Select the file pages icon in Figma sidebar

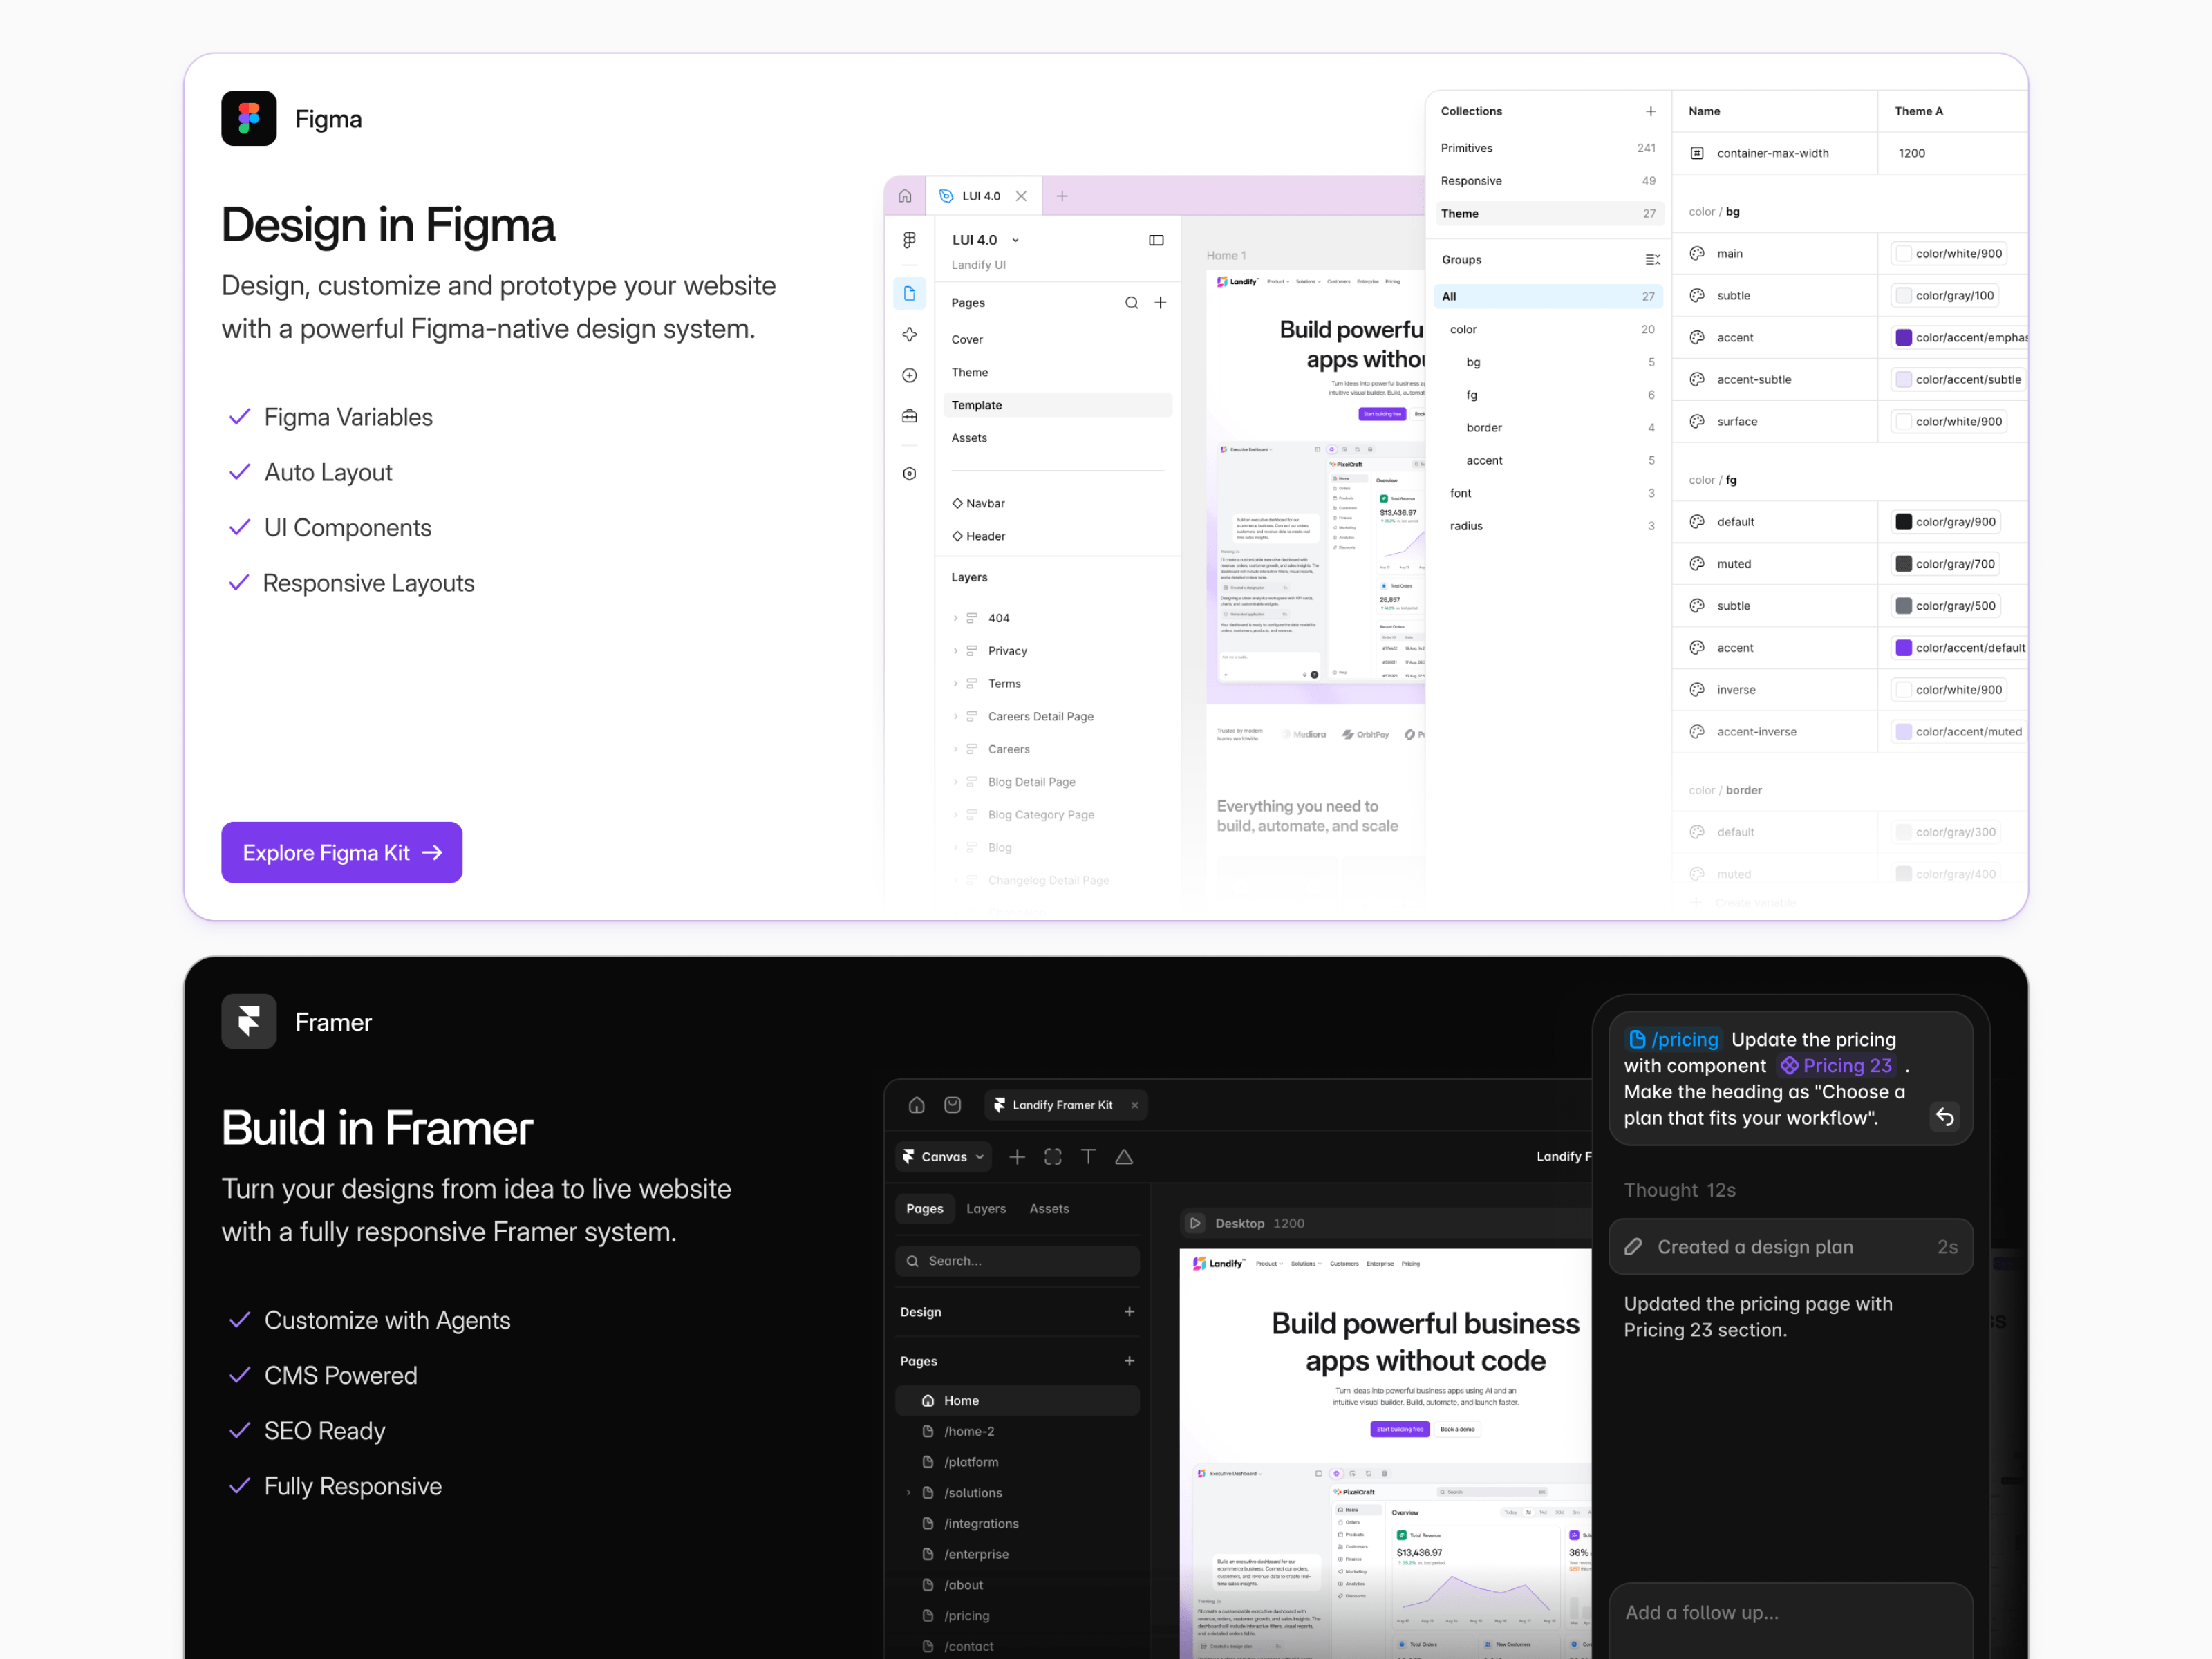point(909,293)
